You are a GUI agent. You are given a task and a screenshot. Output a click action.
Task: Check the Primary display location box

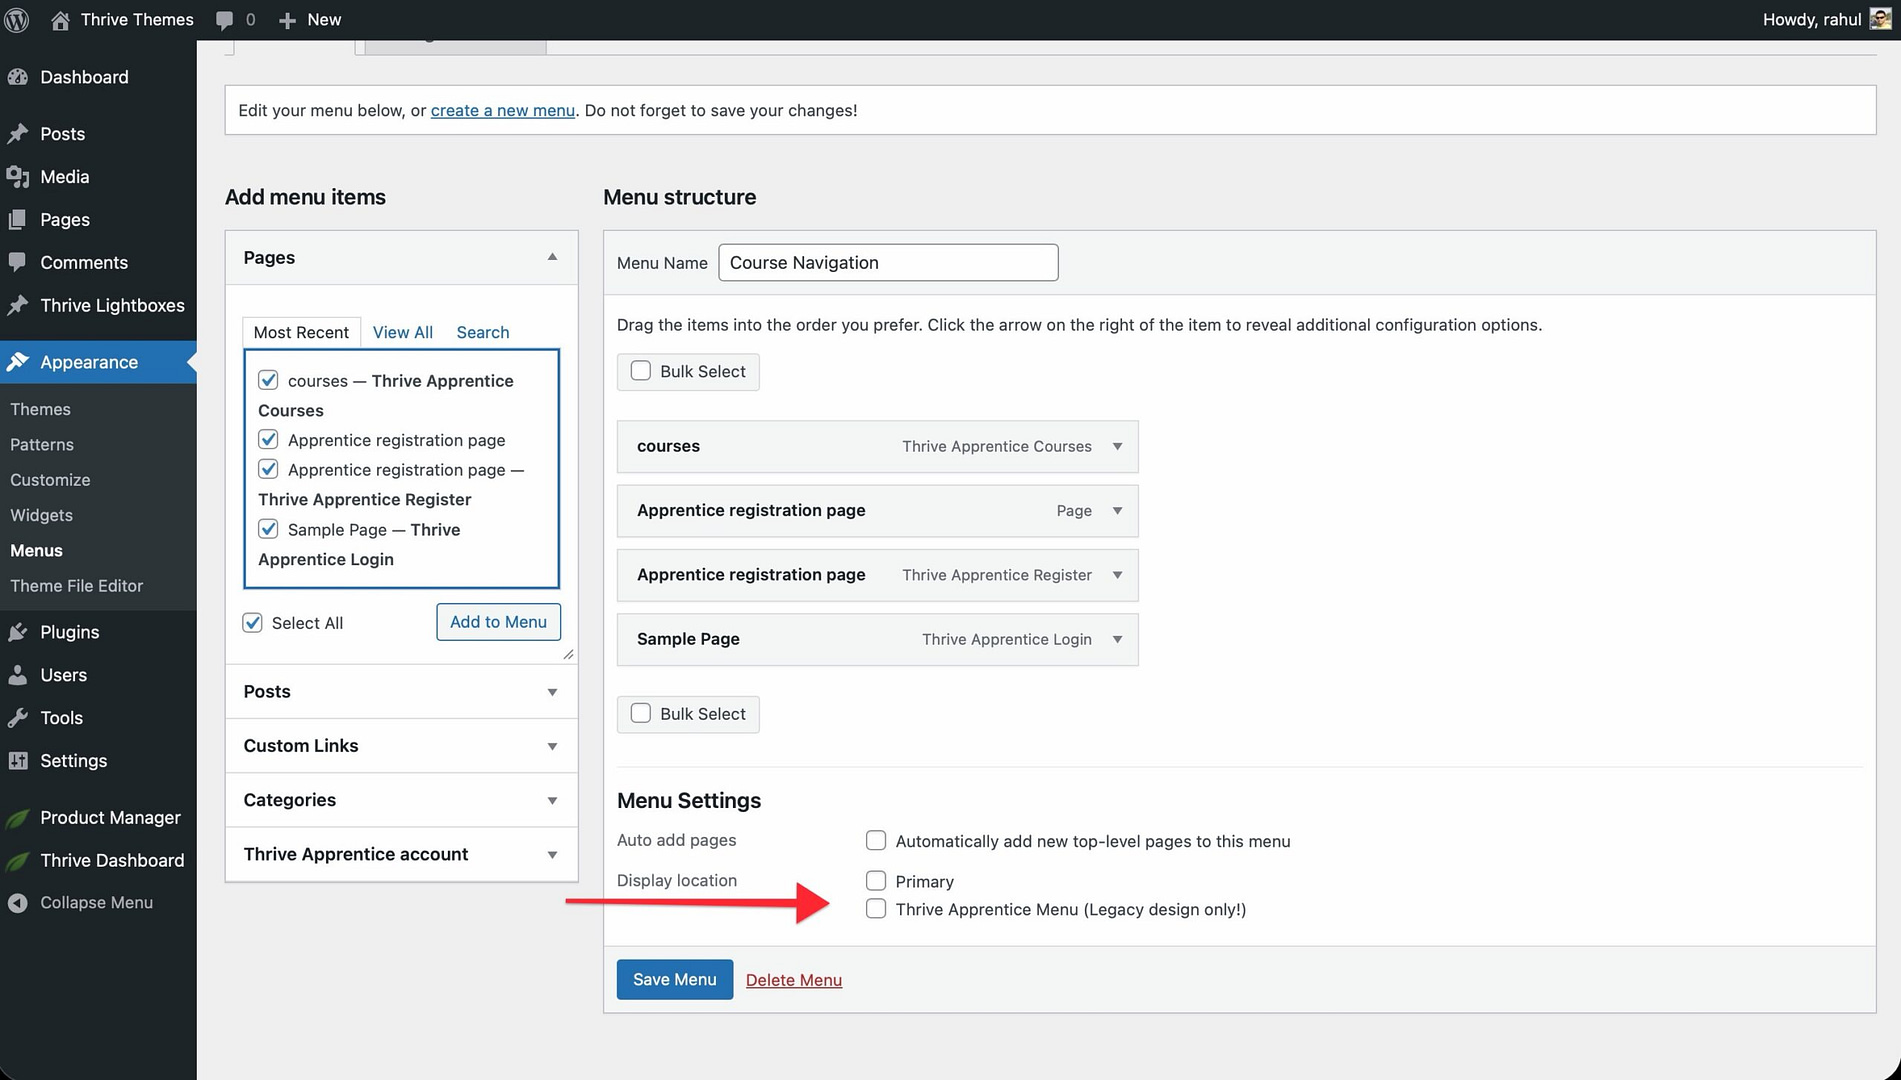876,881
